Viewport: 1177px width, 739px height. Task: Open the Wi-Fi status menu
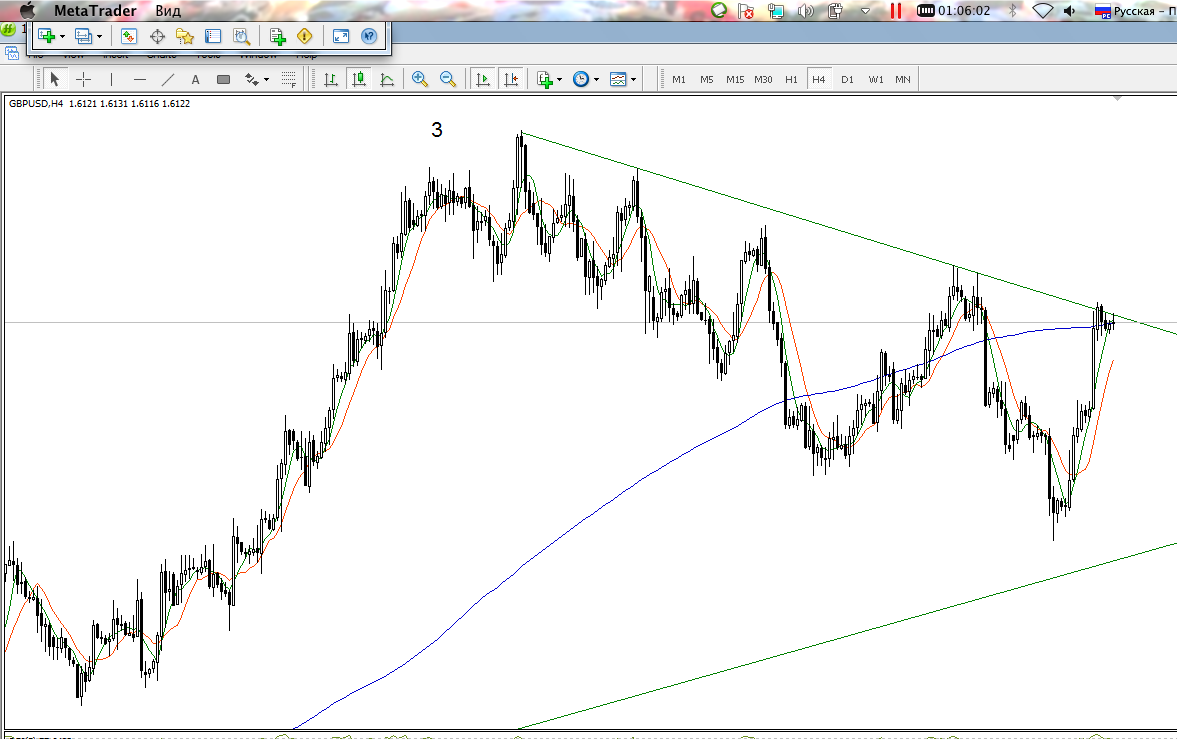[x=1043, y=11]
